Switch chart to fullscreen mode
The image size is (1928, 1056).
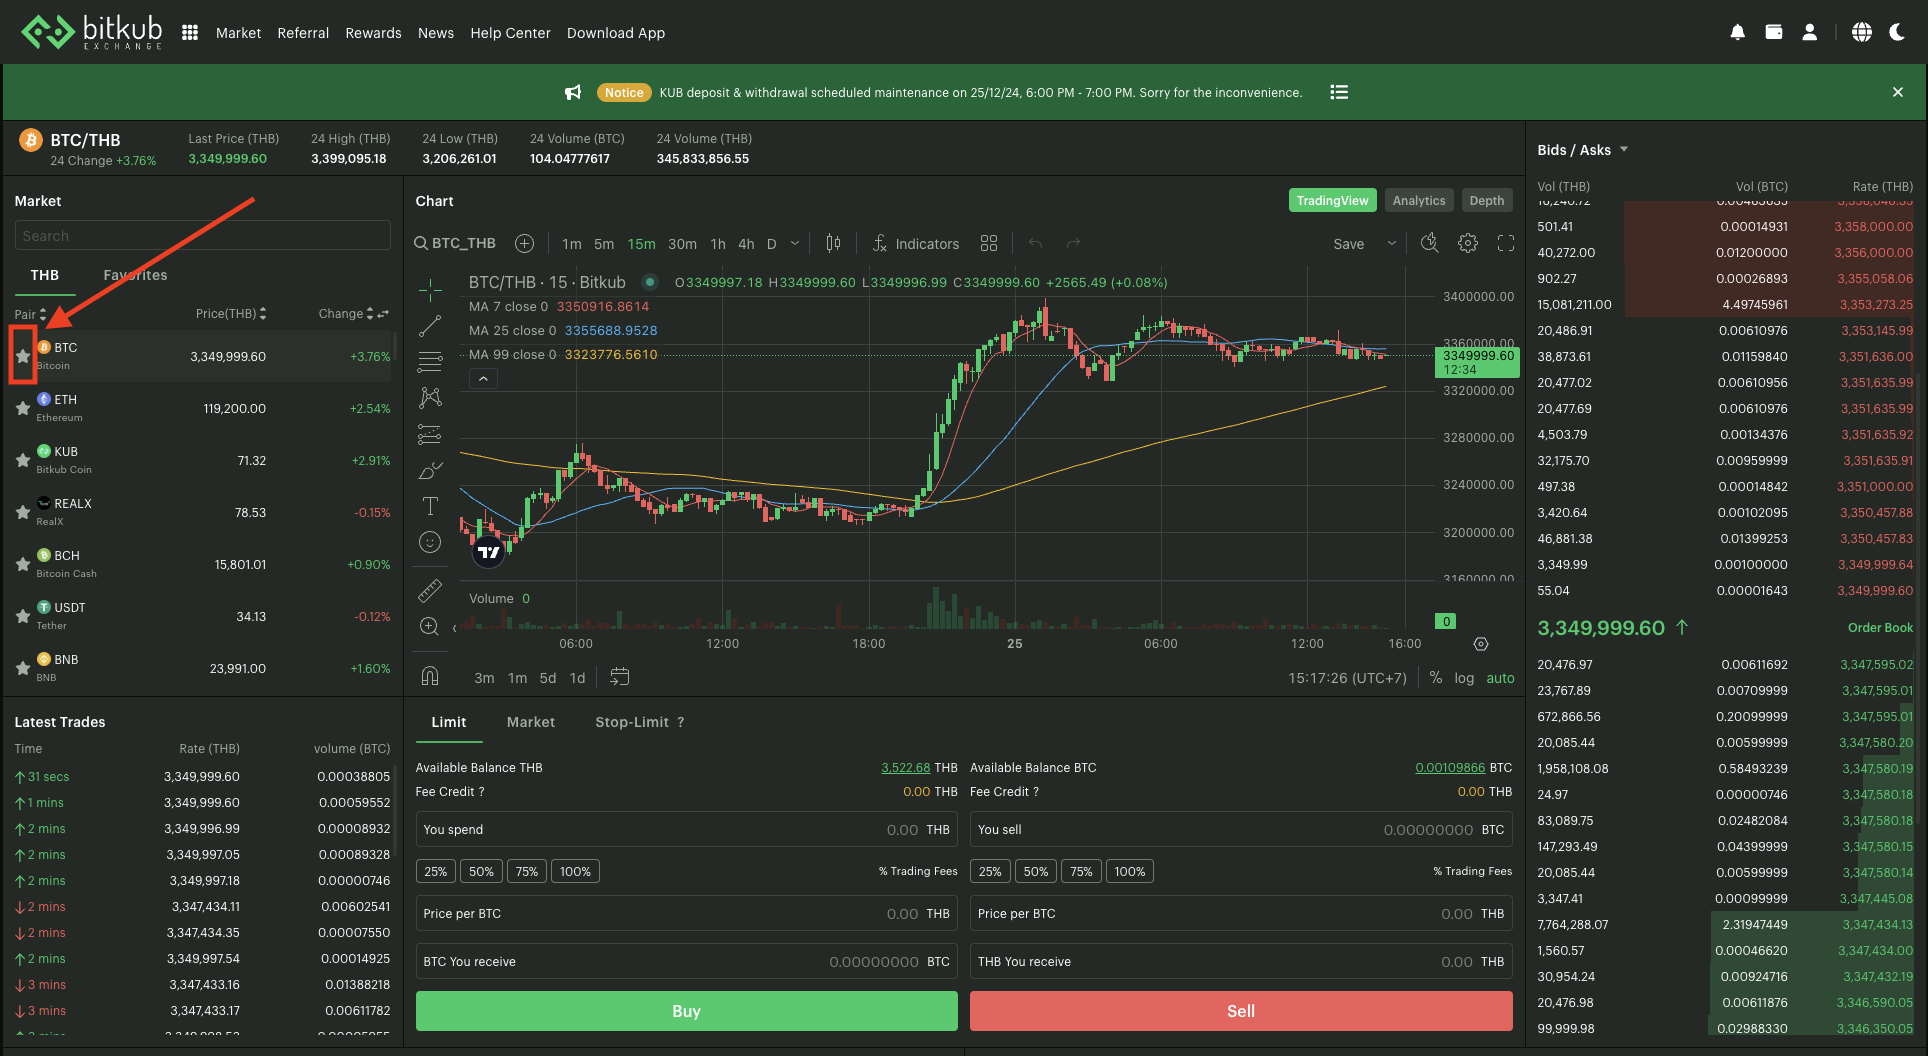(1506, 243)
